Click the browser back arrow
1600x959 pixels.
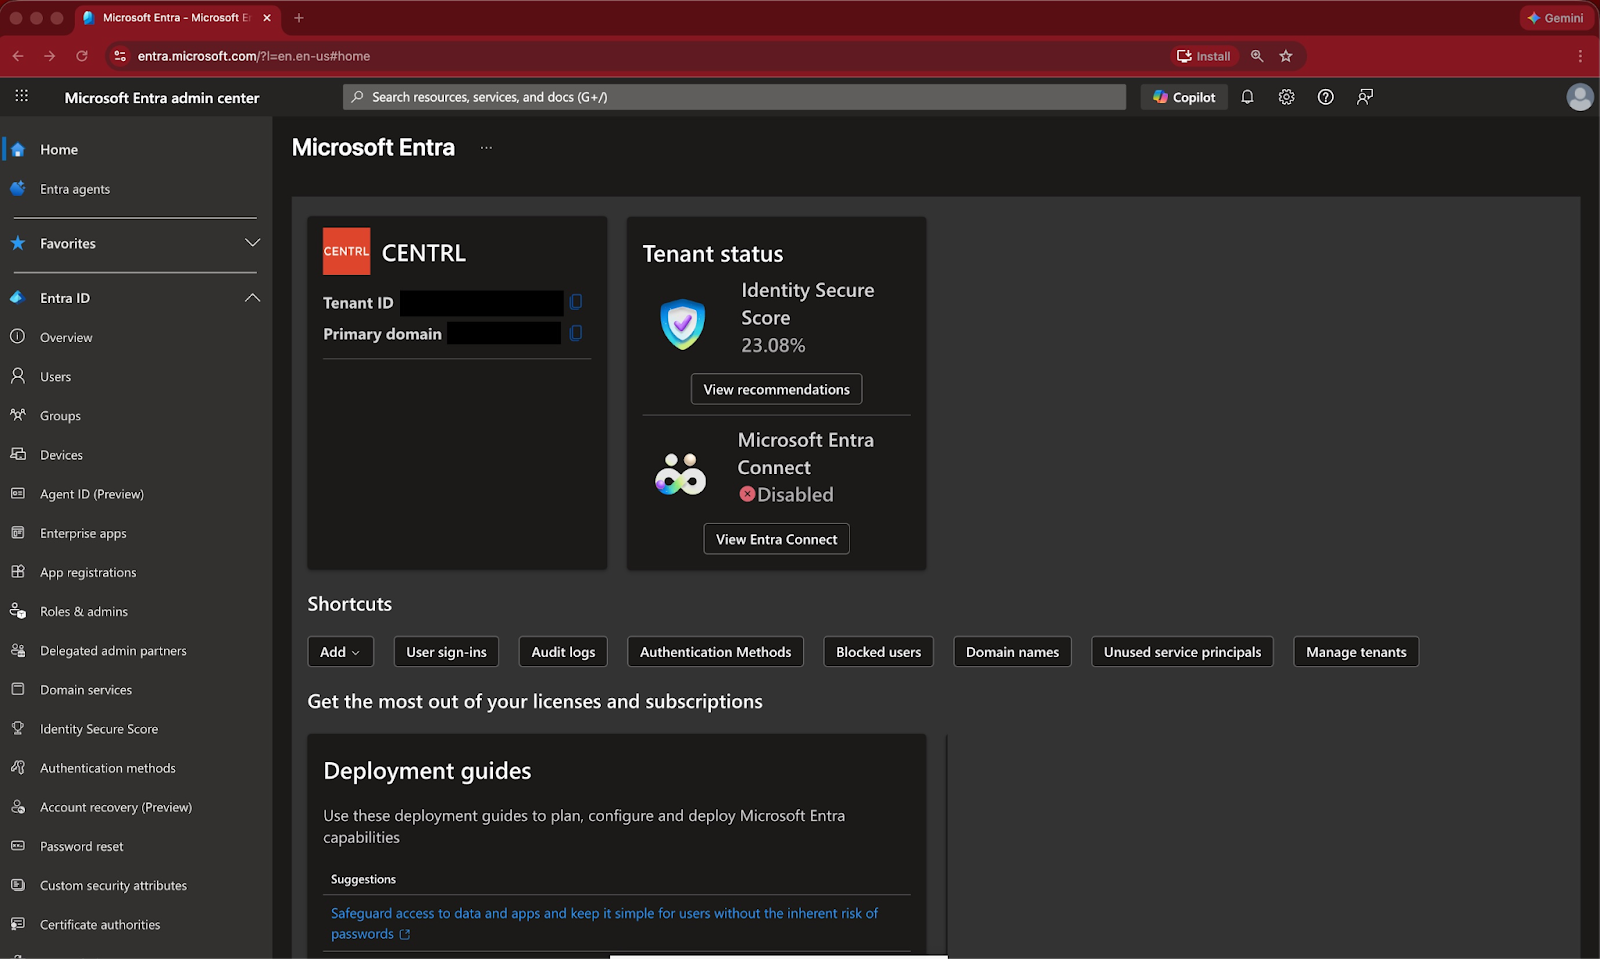coord(18,56)
